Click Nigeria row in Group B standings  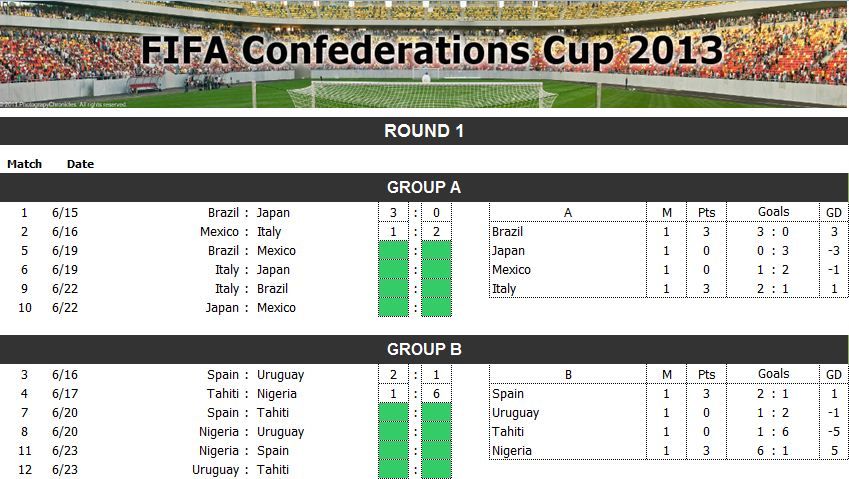pos(668,450)
